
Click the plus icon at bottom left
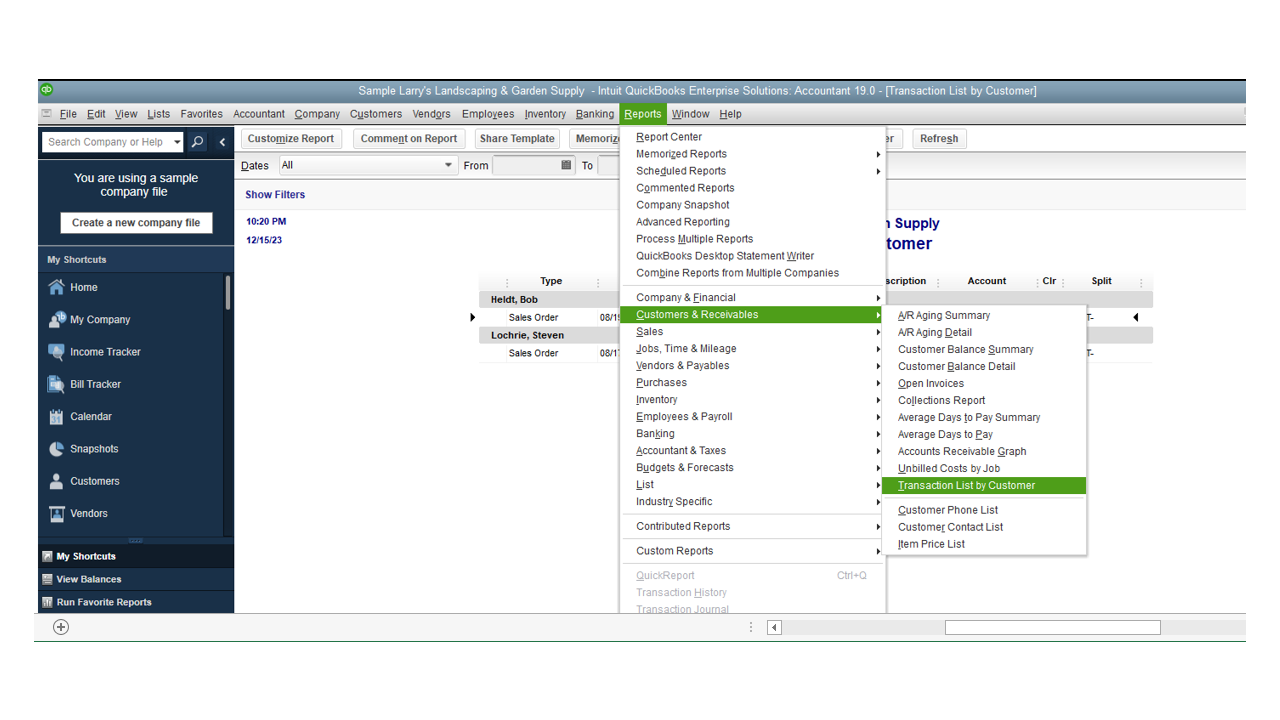(x=61, y=627)
